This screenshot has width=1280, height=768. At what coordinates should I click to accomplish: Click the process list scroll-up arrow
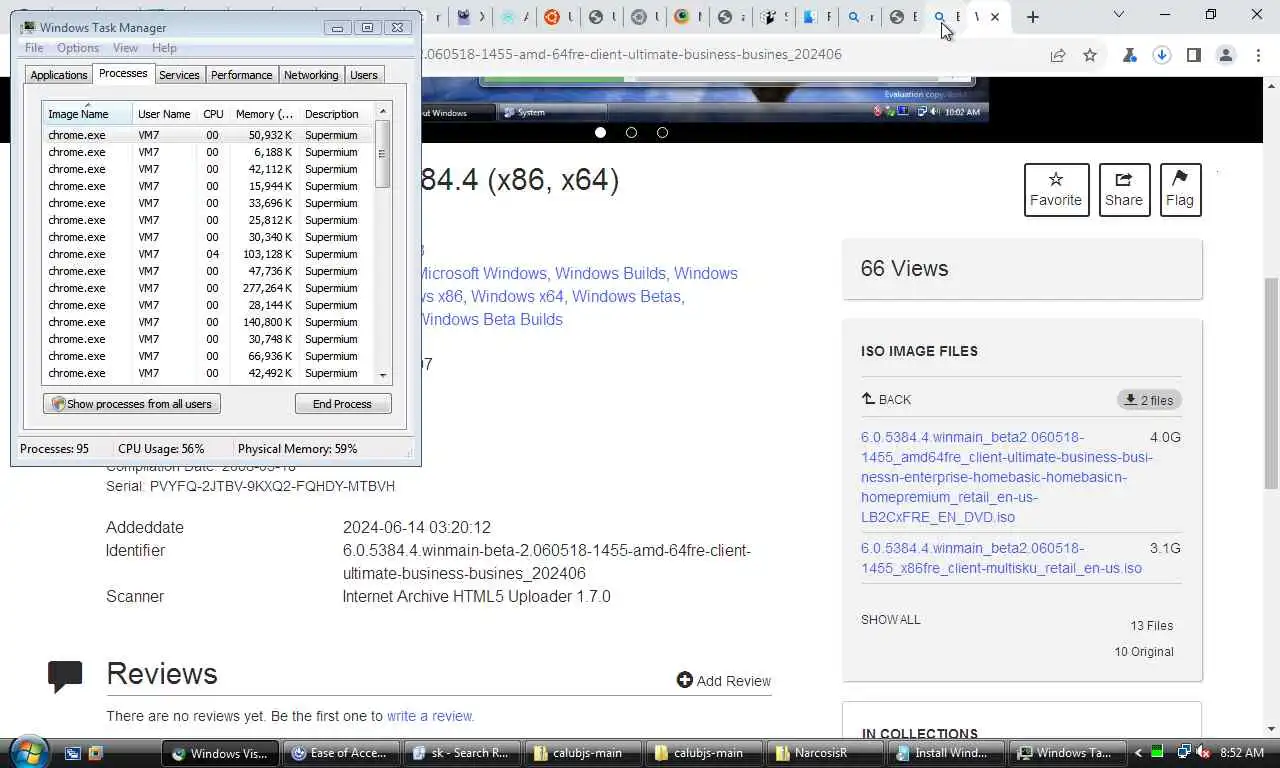[x=382, y=111]
